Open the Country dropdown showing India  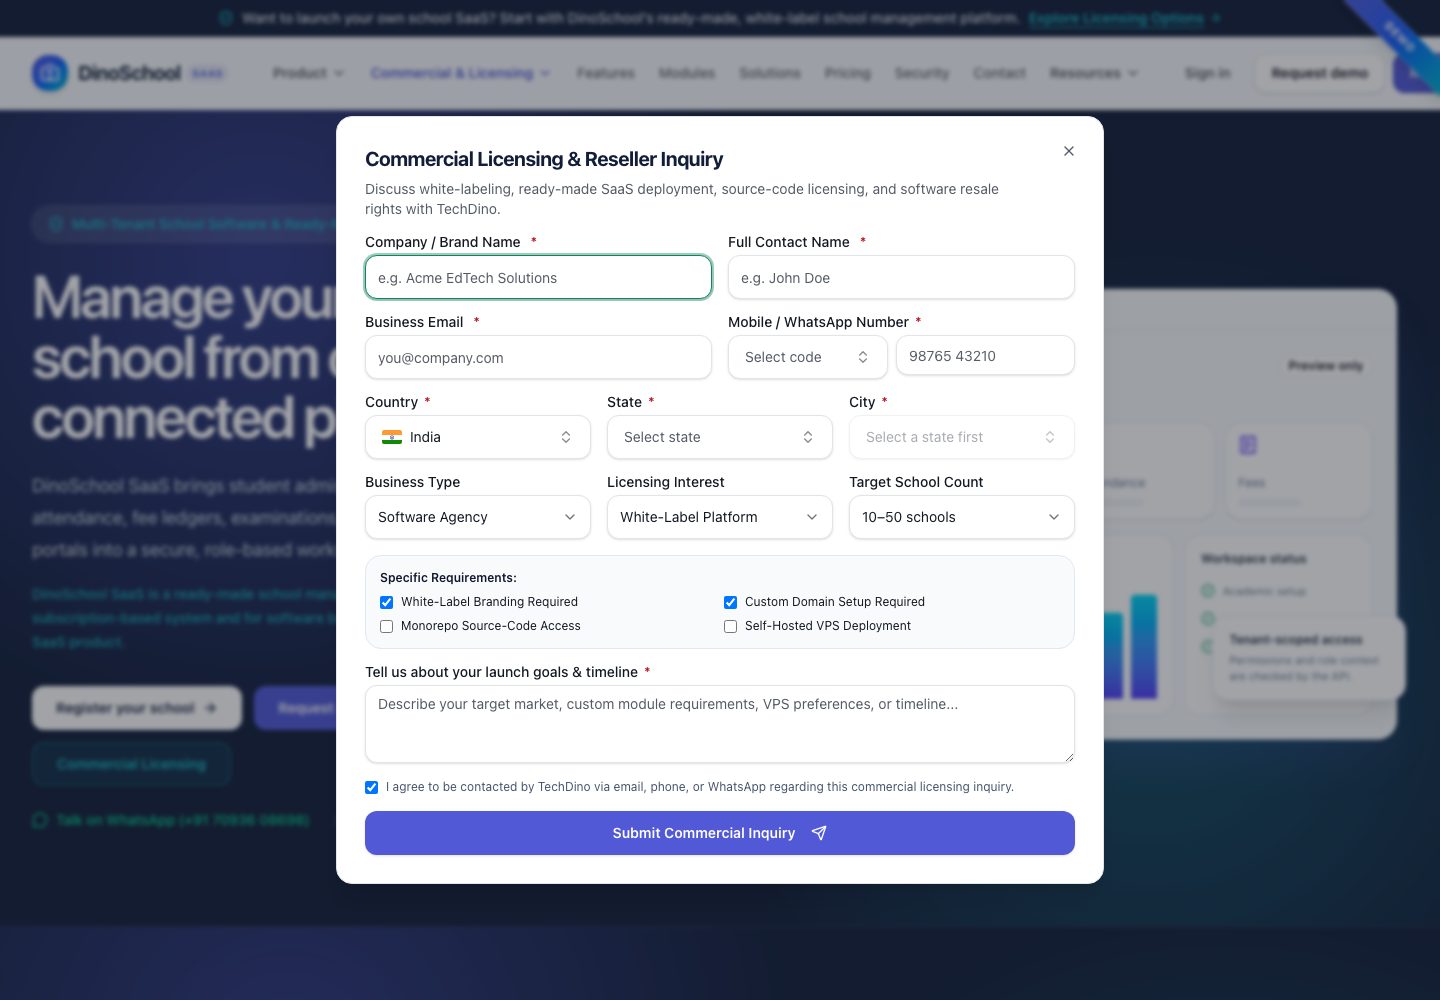pyautogui.click(x=478, y=437)
